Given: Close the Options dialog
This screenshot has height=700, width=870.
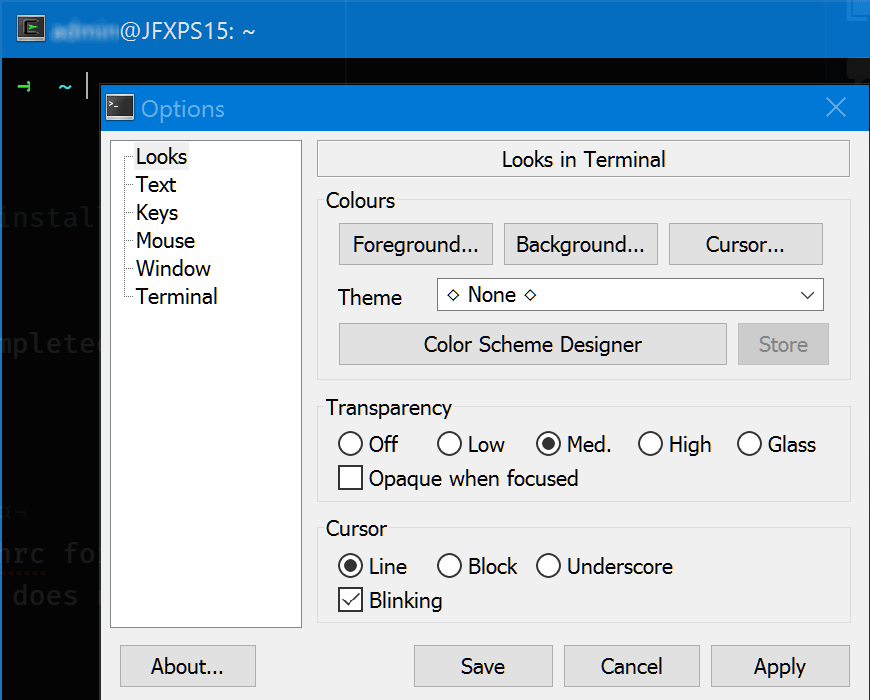Looking at the screenshot, I should [836, 108].
